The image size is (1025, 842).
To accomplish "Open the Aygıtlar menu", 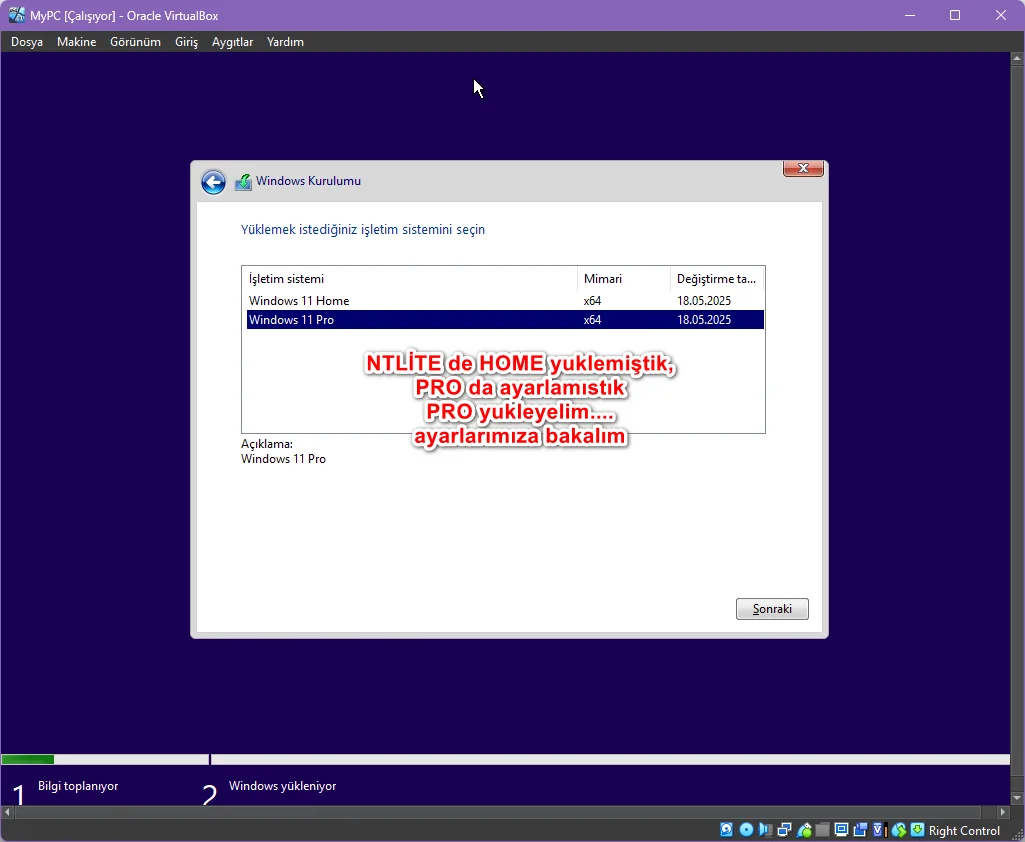I will [x=232, y=42].
